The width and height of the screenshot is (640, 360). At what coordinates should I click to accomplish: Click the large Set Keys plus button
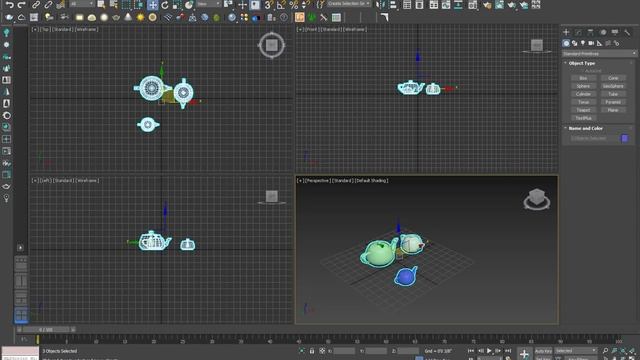524,353
